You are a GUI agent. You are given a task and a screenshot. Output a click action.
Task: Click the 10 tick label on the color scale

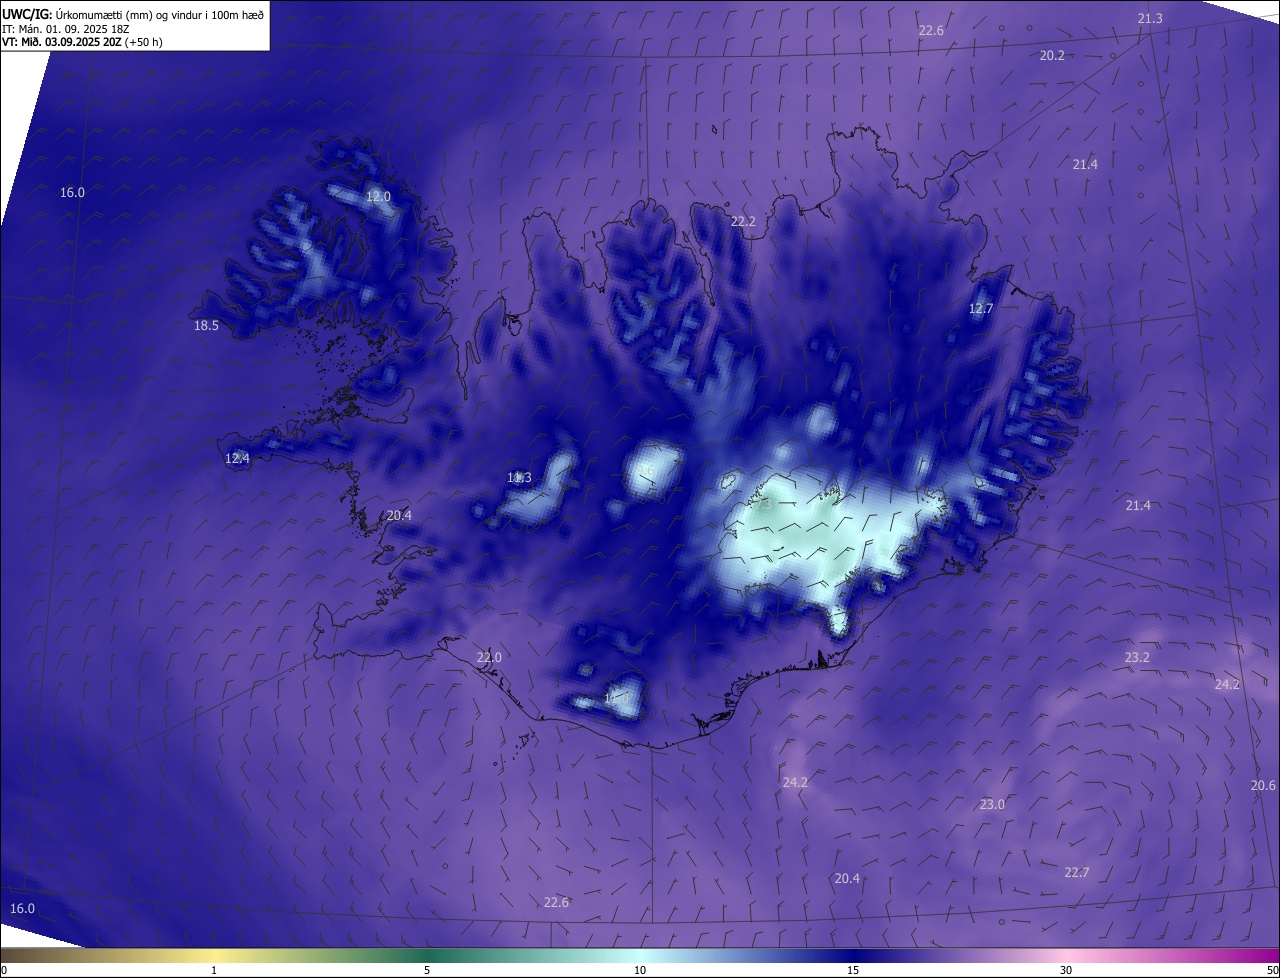coord(640,970)
